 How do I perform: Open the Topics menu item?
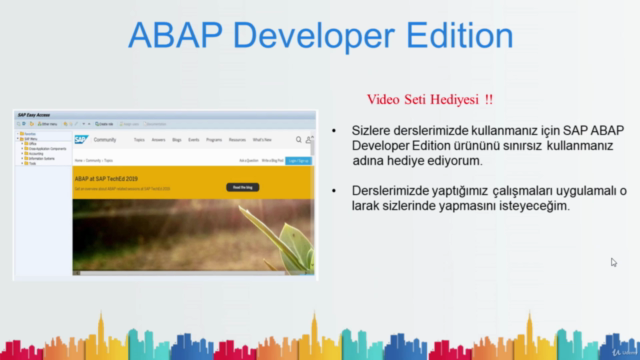139,140
